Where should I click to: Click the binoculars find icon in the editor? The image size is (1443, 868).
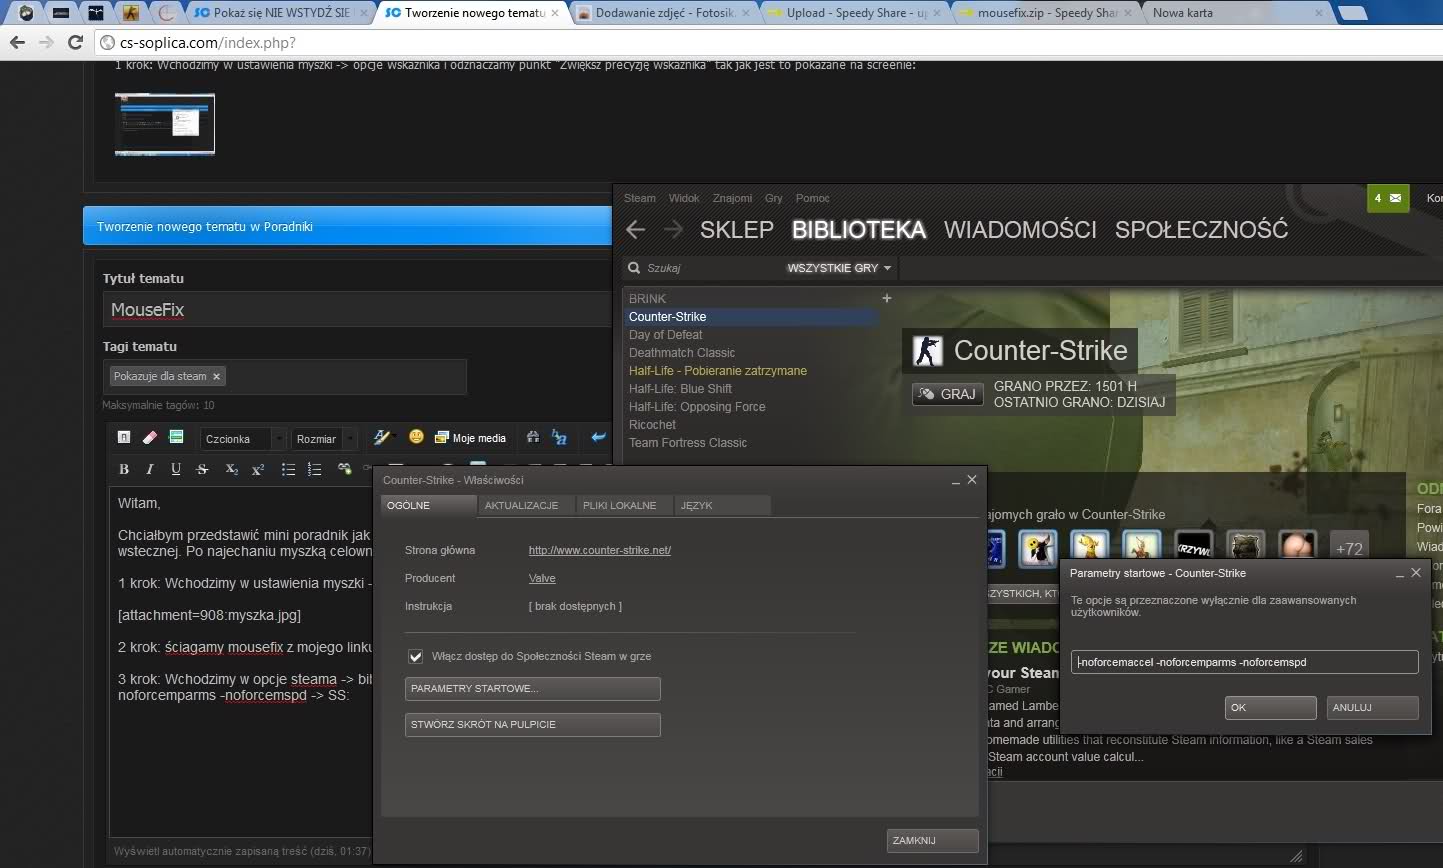[533, 437]
